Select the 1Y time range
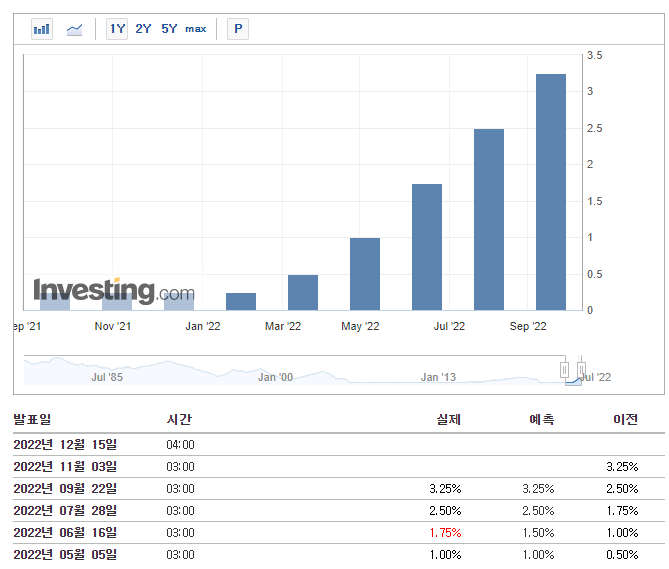 (117, 29)
